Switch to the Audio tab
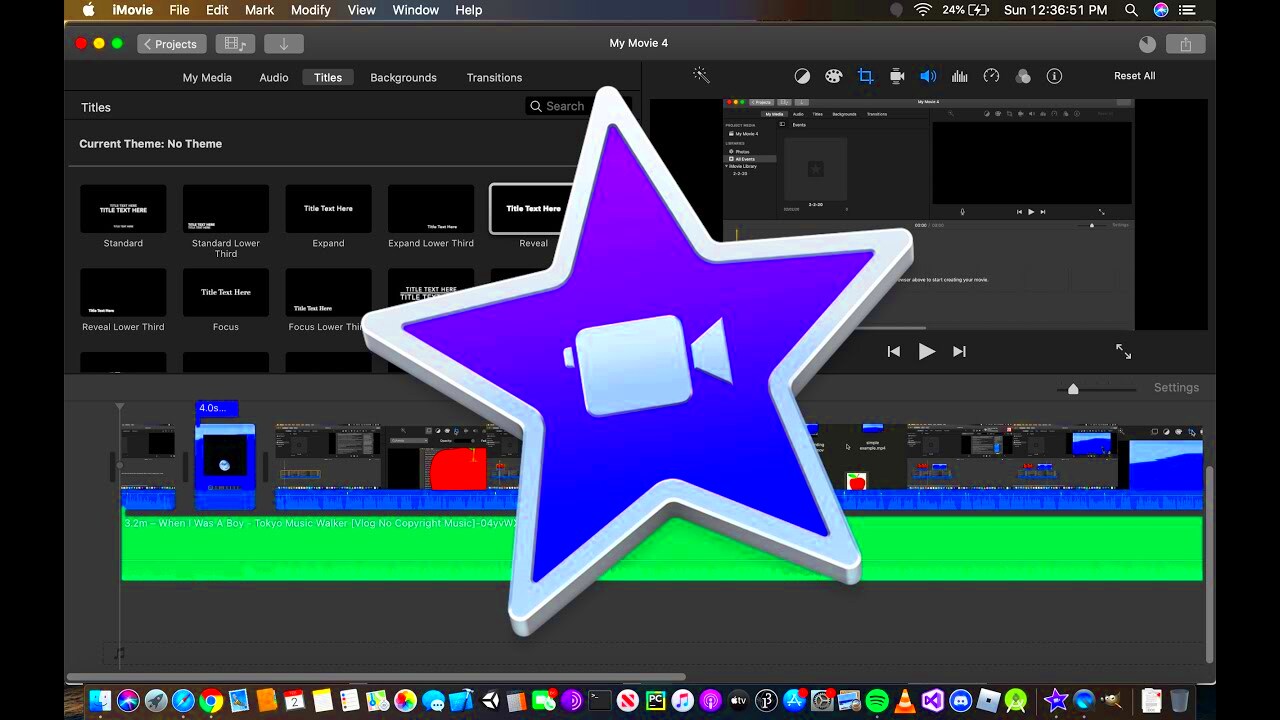 pyautogui.click(x=274, y=77)
